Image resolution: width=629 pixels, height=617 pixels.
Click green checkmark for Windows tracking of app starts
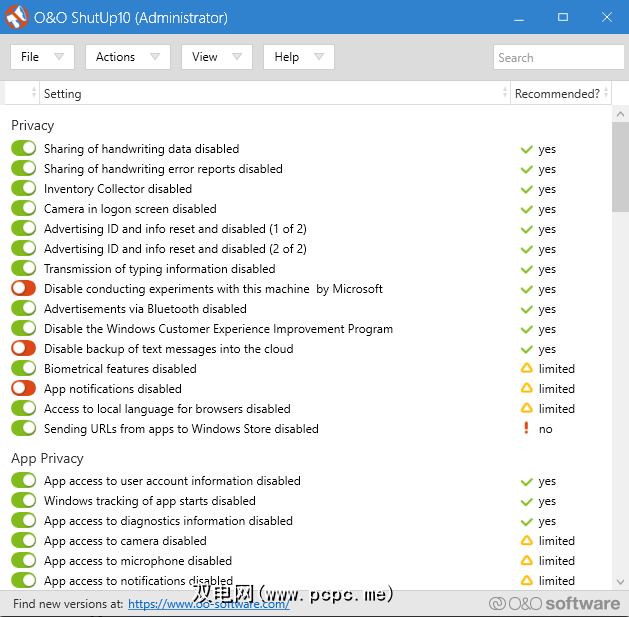[x=526, y=501]
